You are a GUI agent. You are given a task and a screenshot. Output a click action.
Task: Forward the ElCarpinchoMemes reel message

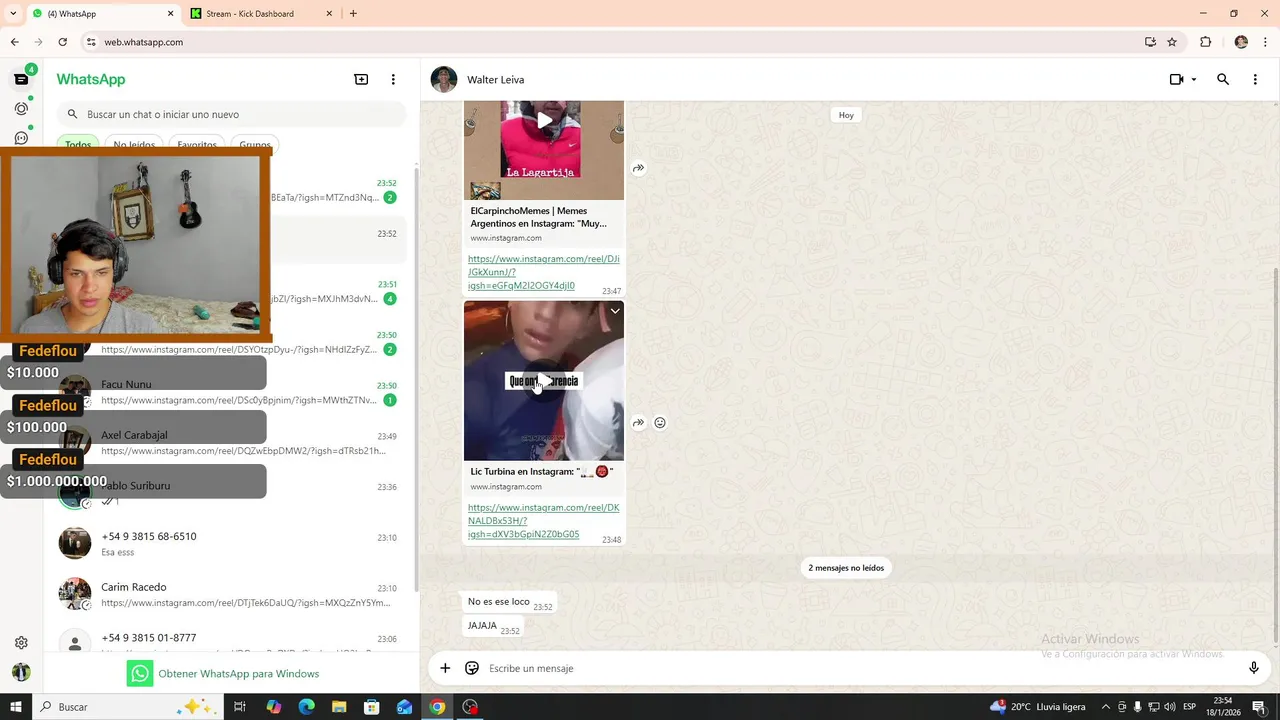638,168
